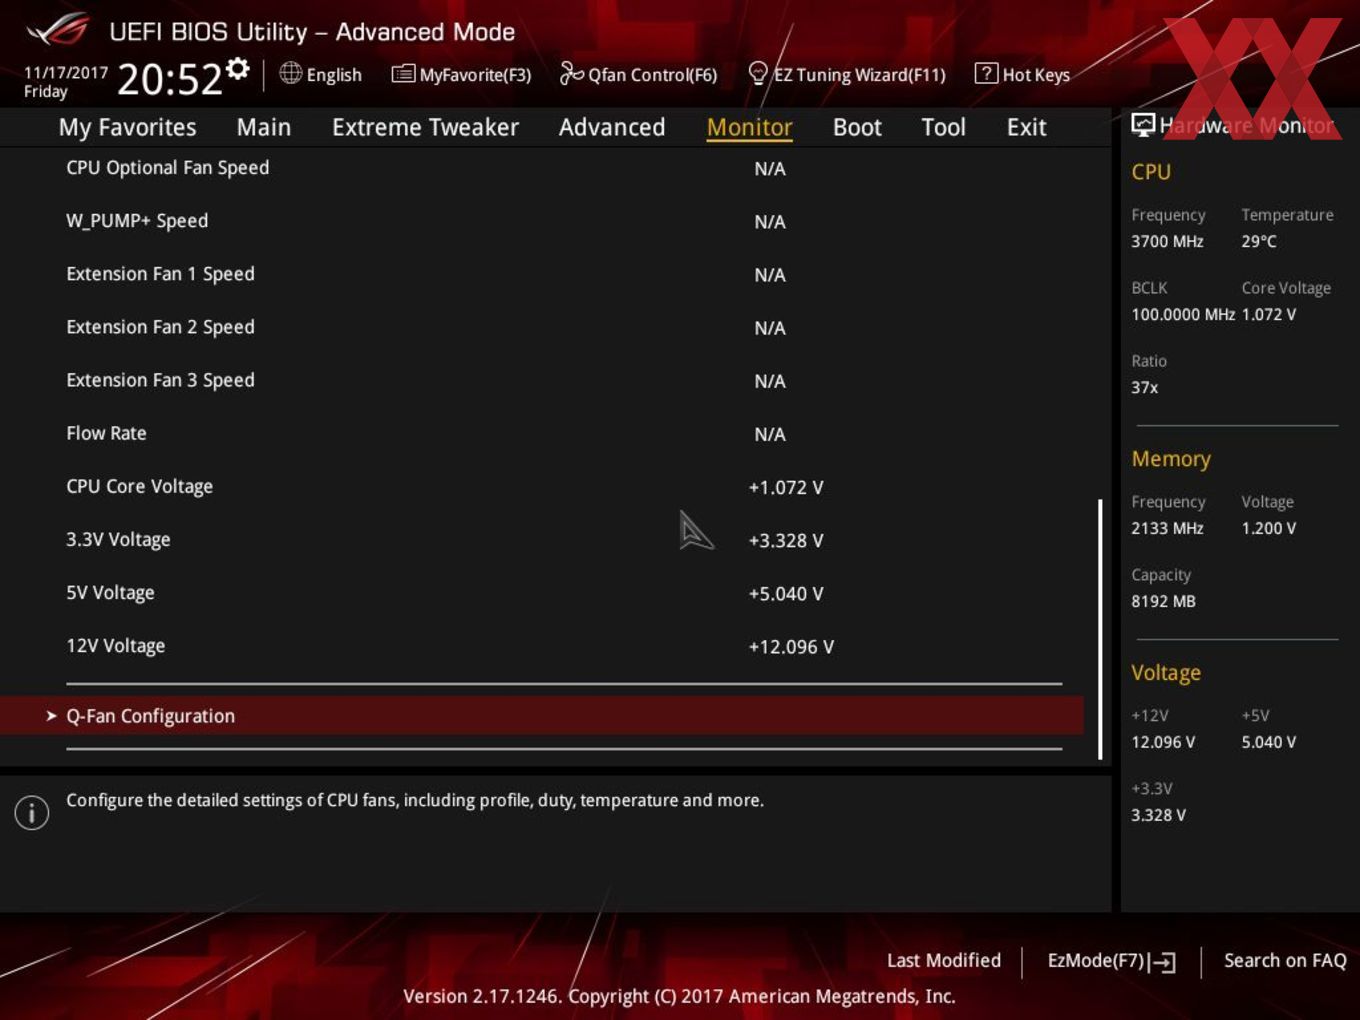Open Search on FAQ link
The image size is (1360, 1020).
coord(1285,960)
